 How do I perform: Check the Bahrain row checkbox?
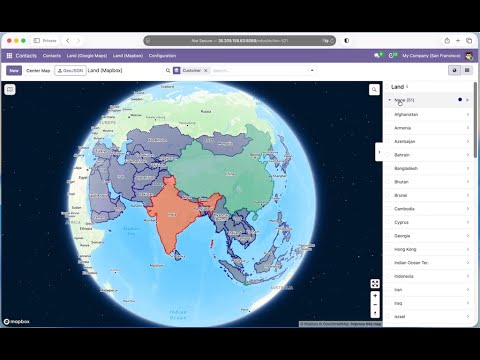pyautogui.click(x=387, y=155)
